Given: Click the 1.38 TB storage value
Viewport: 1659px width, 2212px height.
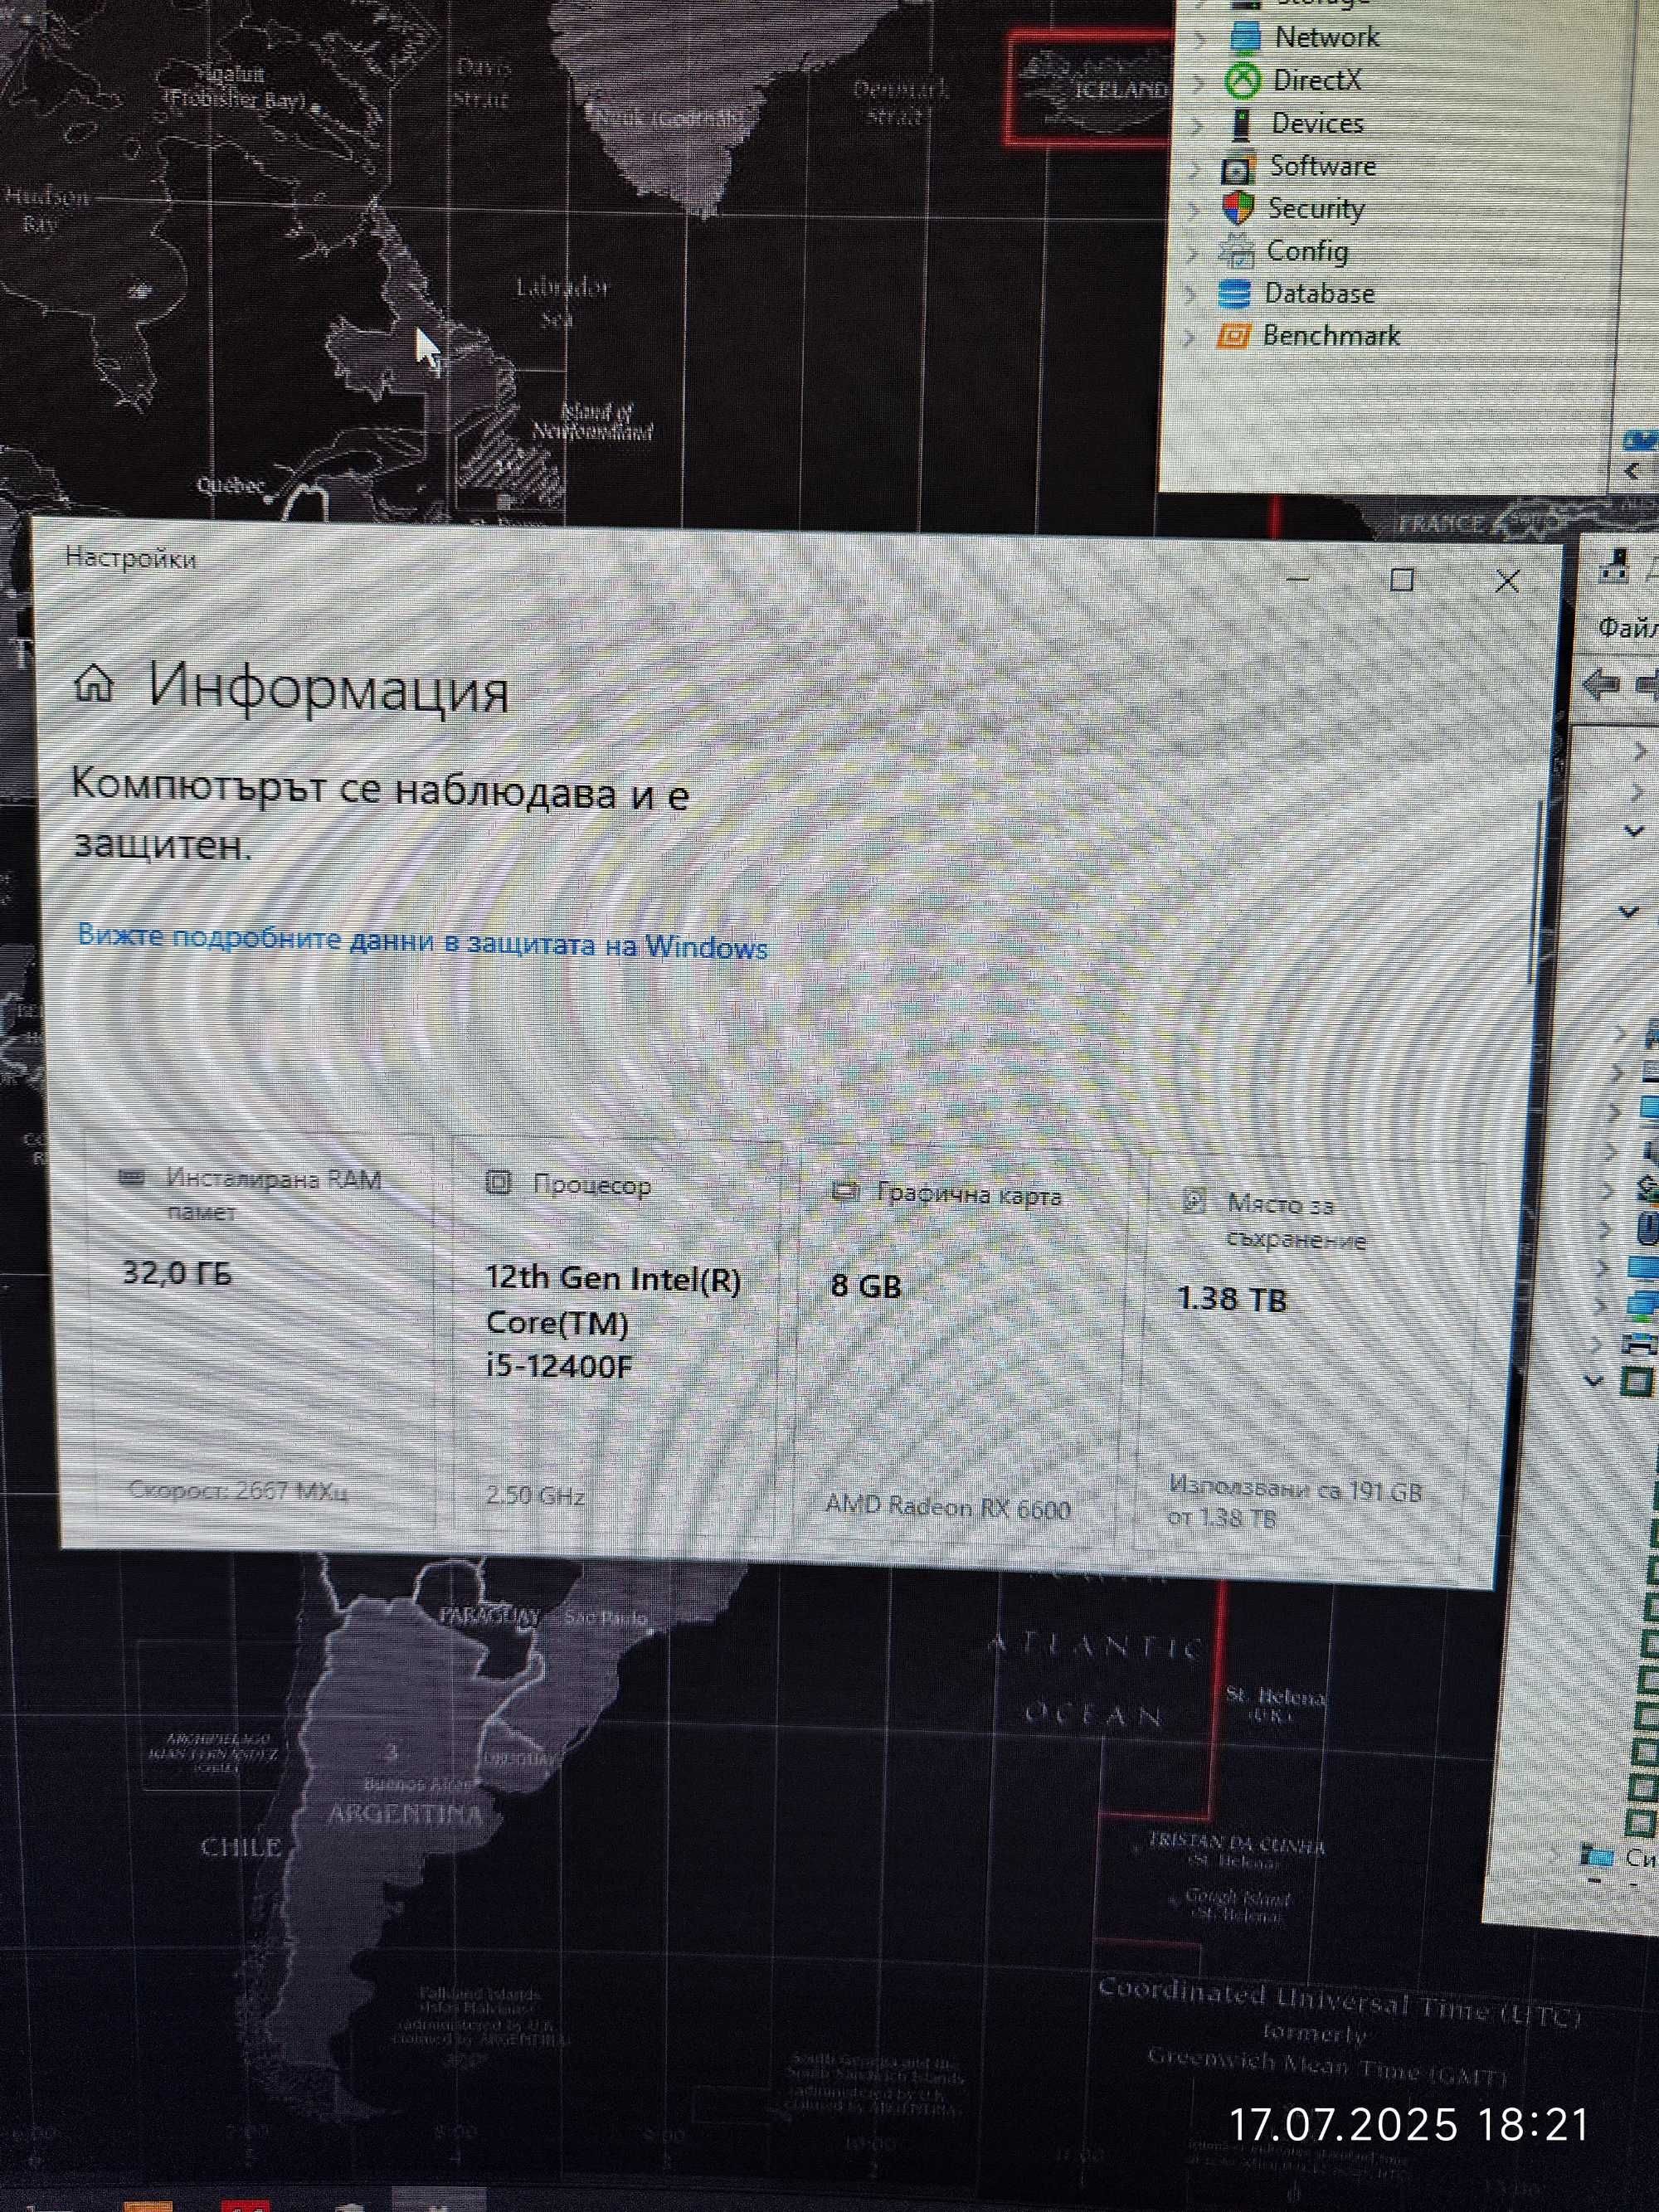Looking at the screenshot, I should [x=1231, y=1299].
